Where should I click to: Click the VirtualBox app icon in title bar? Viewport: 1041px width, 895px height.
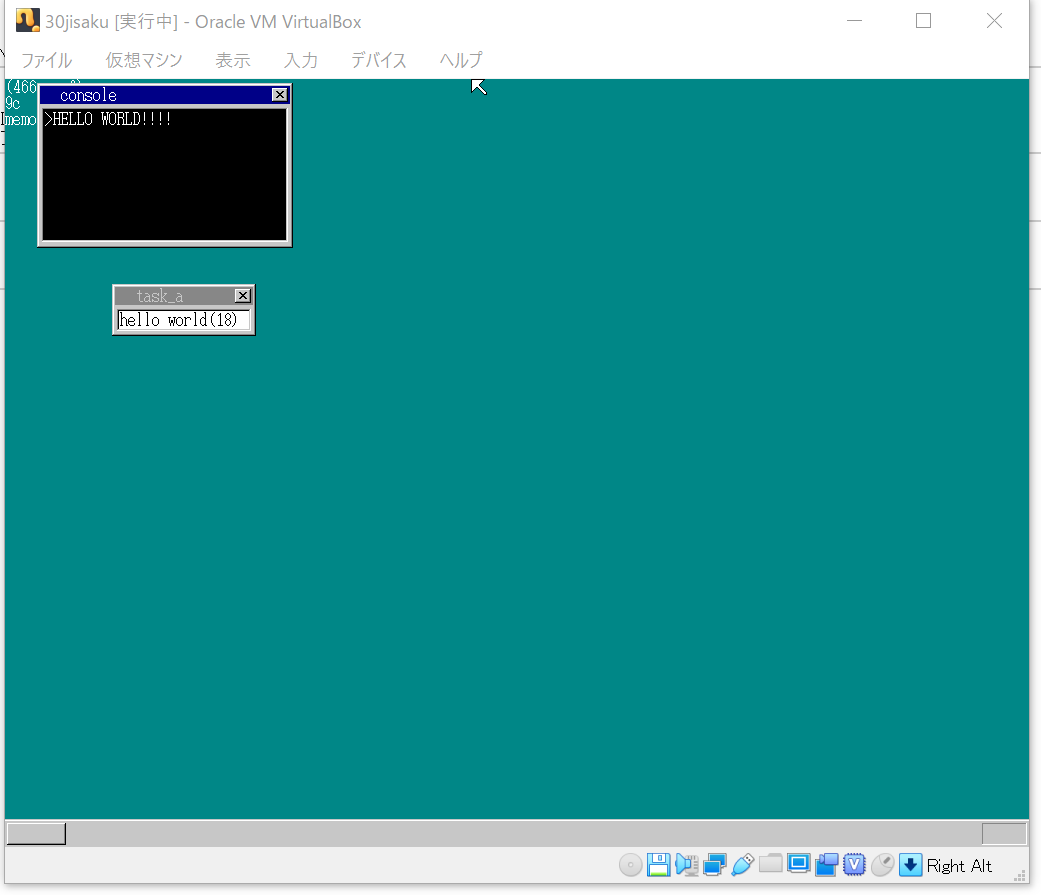click(x=27, y=21)
